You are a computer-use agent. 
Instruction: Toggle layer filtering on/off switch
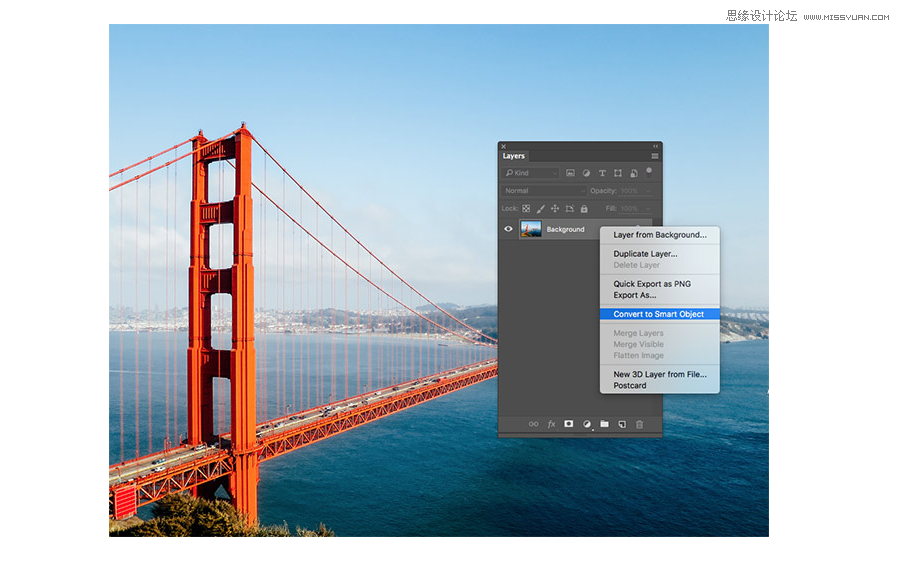(x=649, y=172)
